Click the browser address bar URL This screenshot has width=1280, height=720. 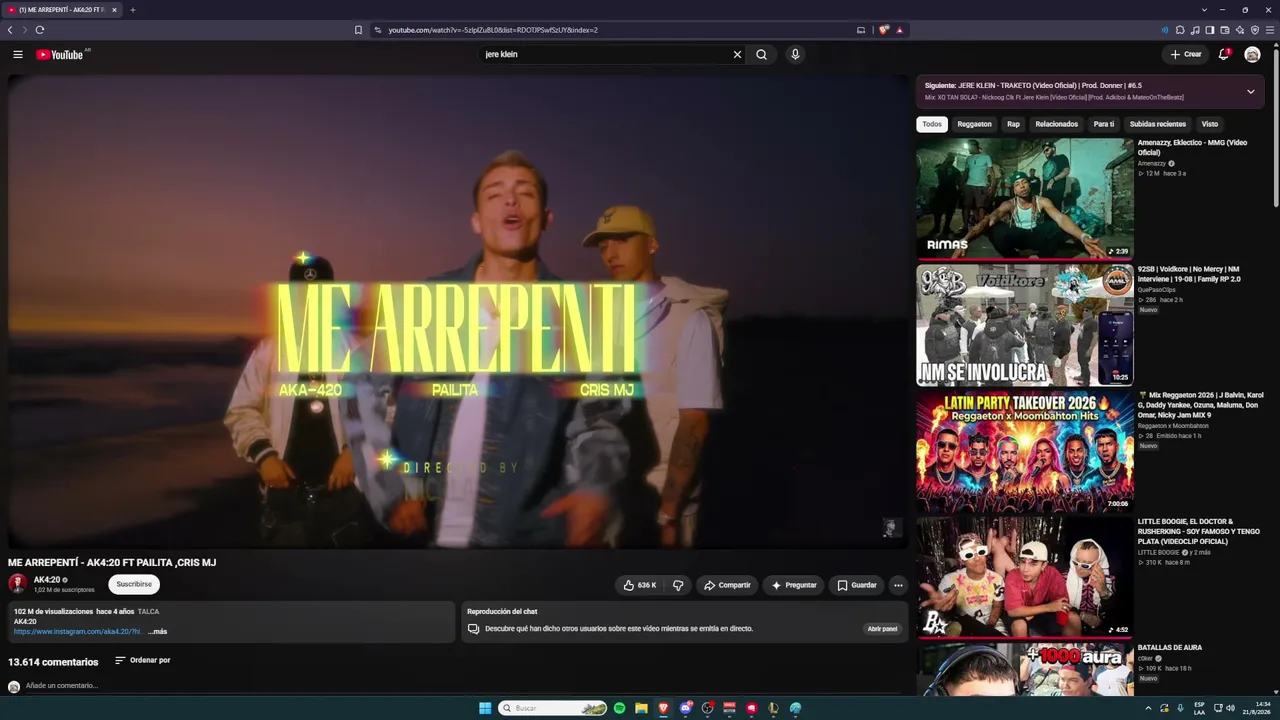click(493, 30)
